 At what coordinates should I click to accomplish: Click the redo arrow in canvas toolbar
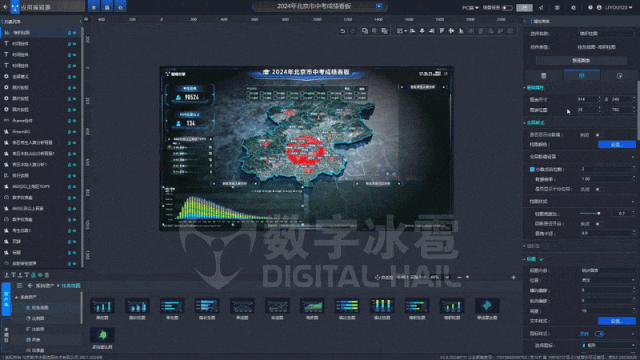353,31
